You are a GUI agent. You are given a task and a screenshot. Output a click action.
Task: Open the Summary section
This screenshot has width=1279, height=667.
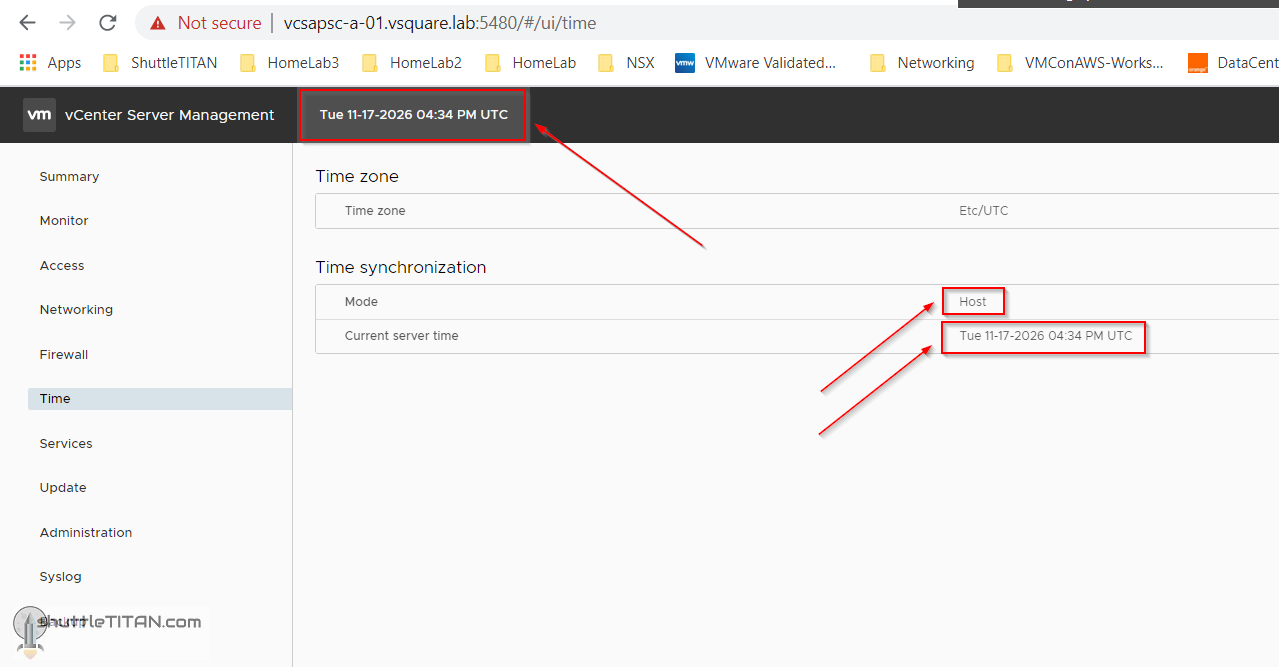[x=69, y=177]
